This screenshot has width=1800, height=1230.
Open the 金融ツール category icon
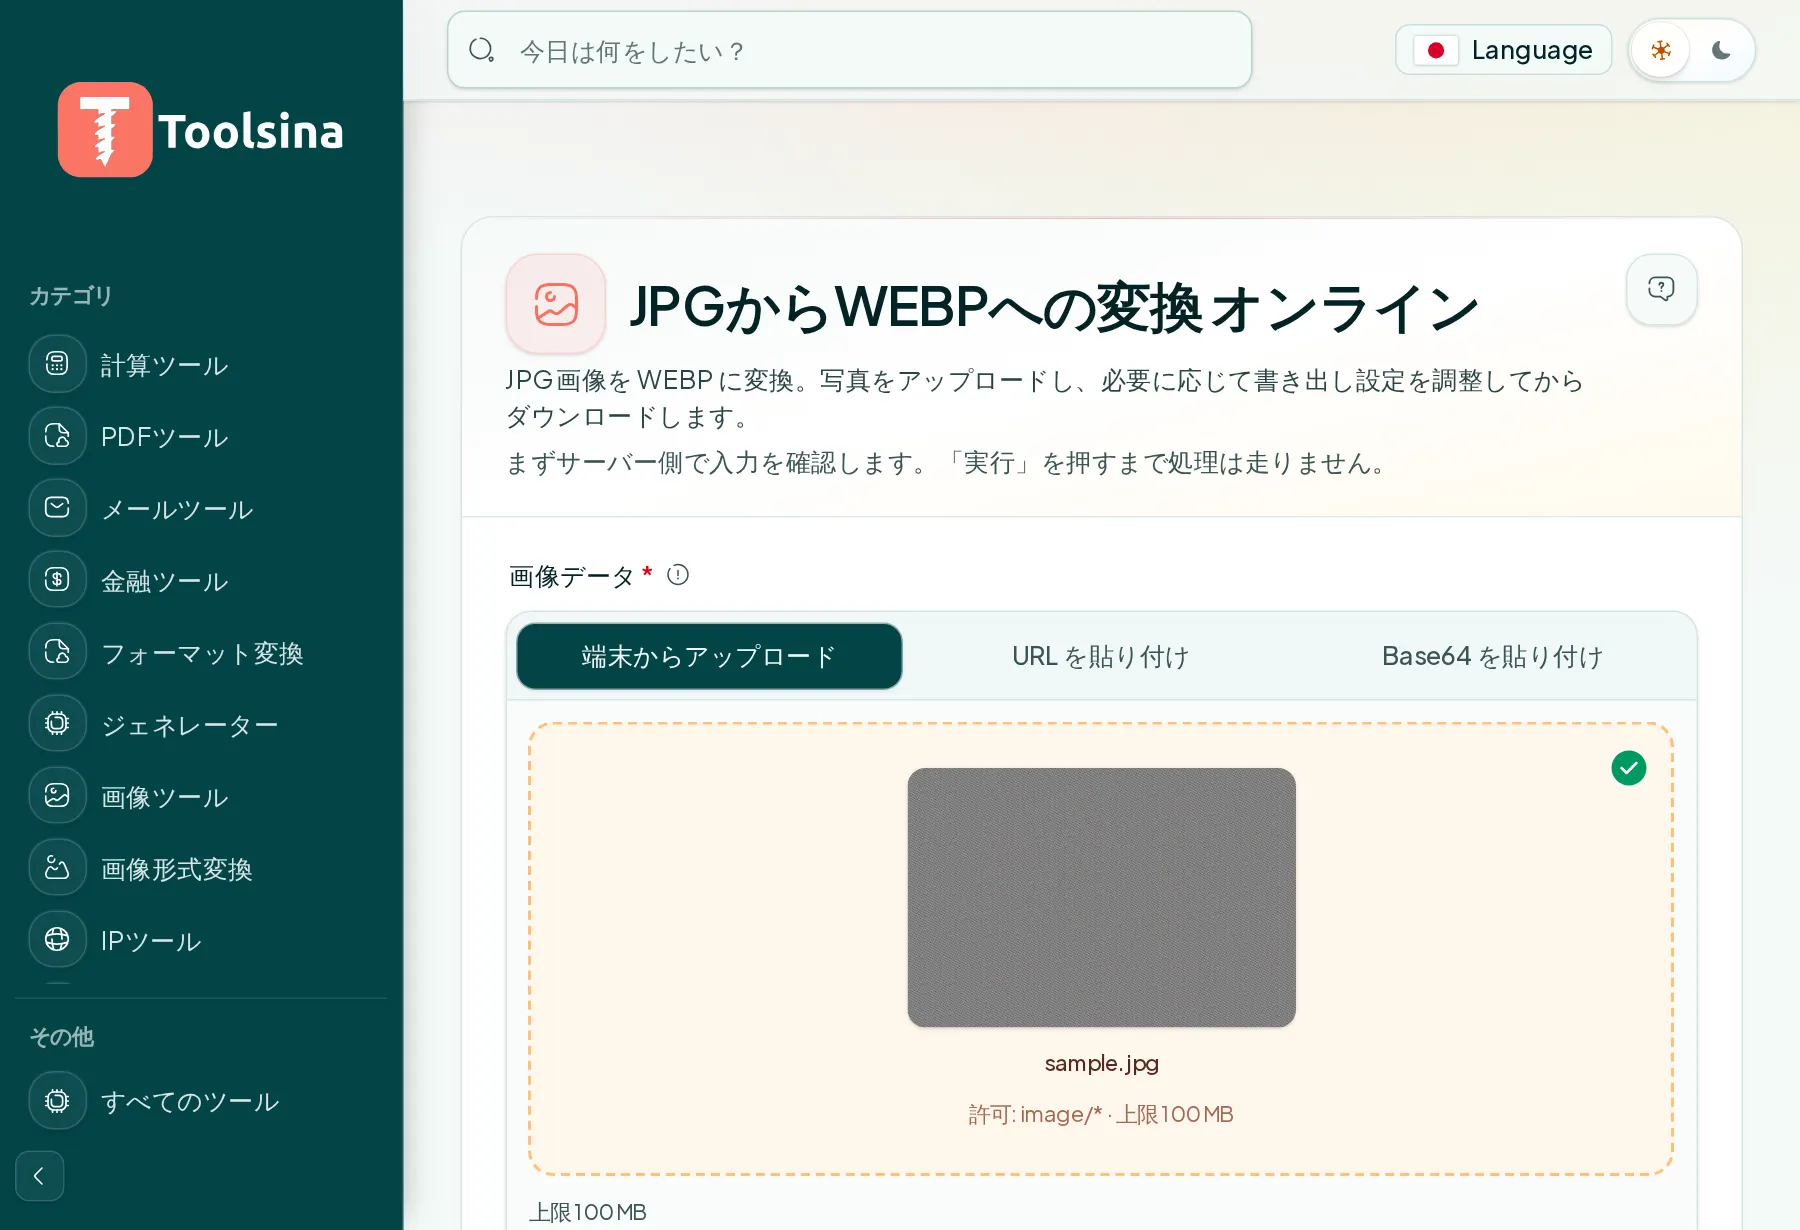(x=57, y=580)
